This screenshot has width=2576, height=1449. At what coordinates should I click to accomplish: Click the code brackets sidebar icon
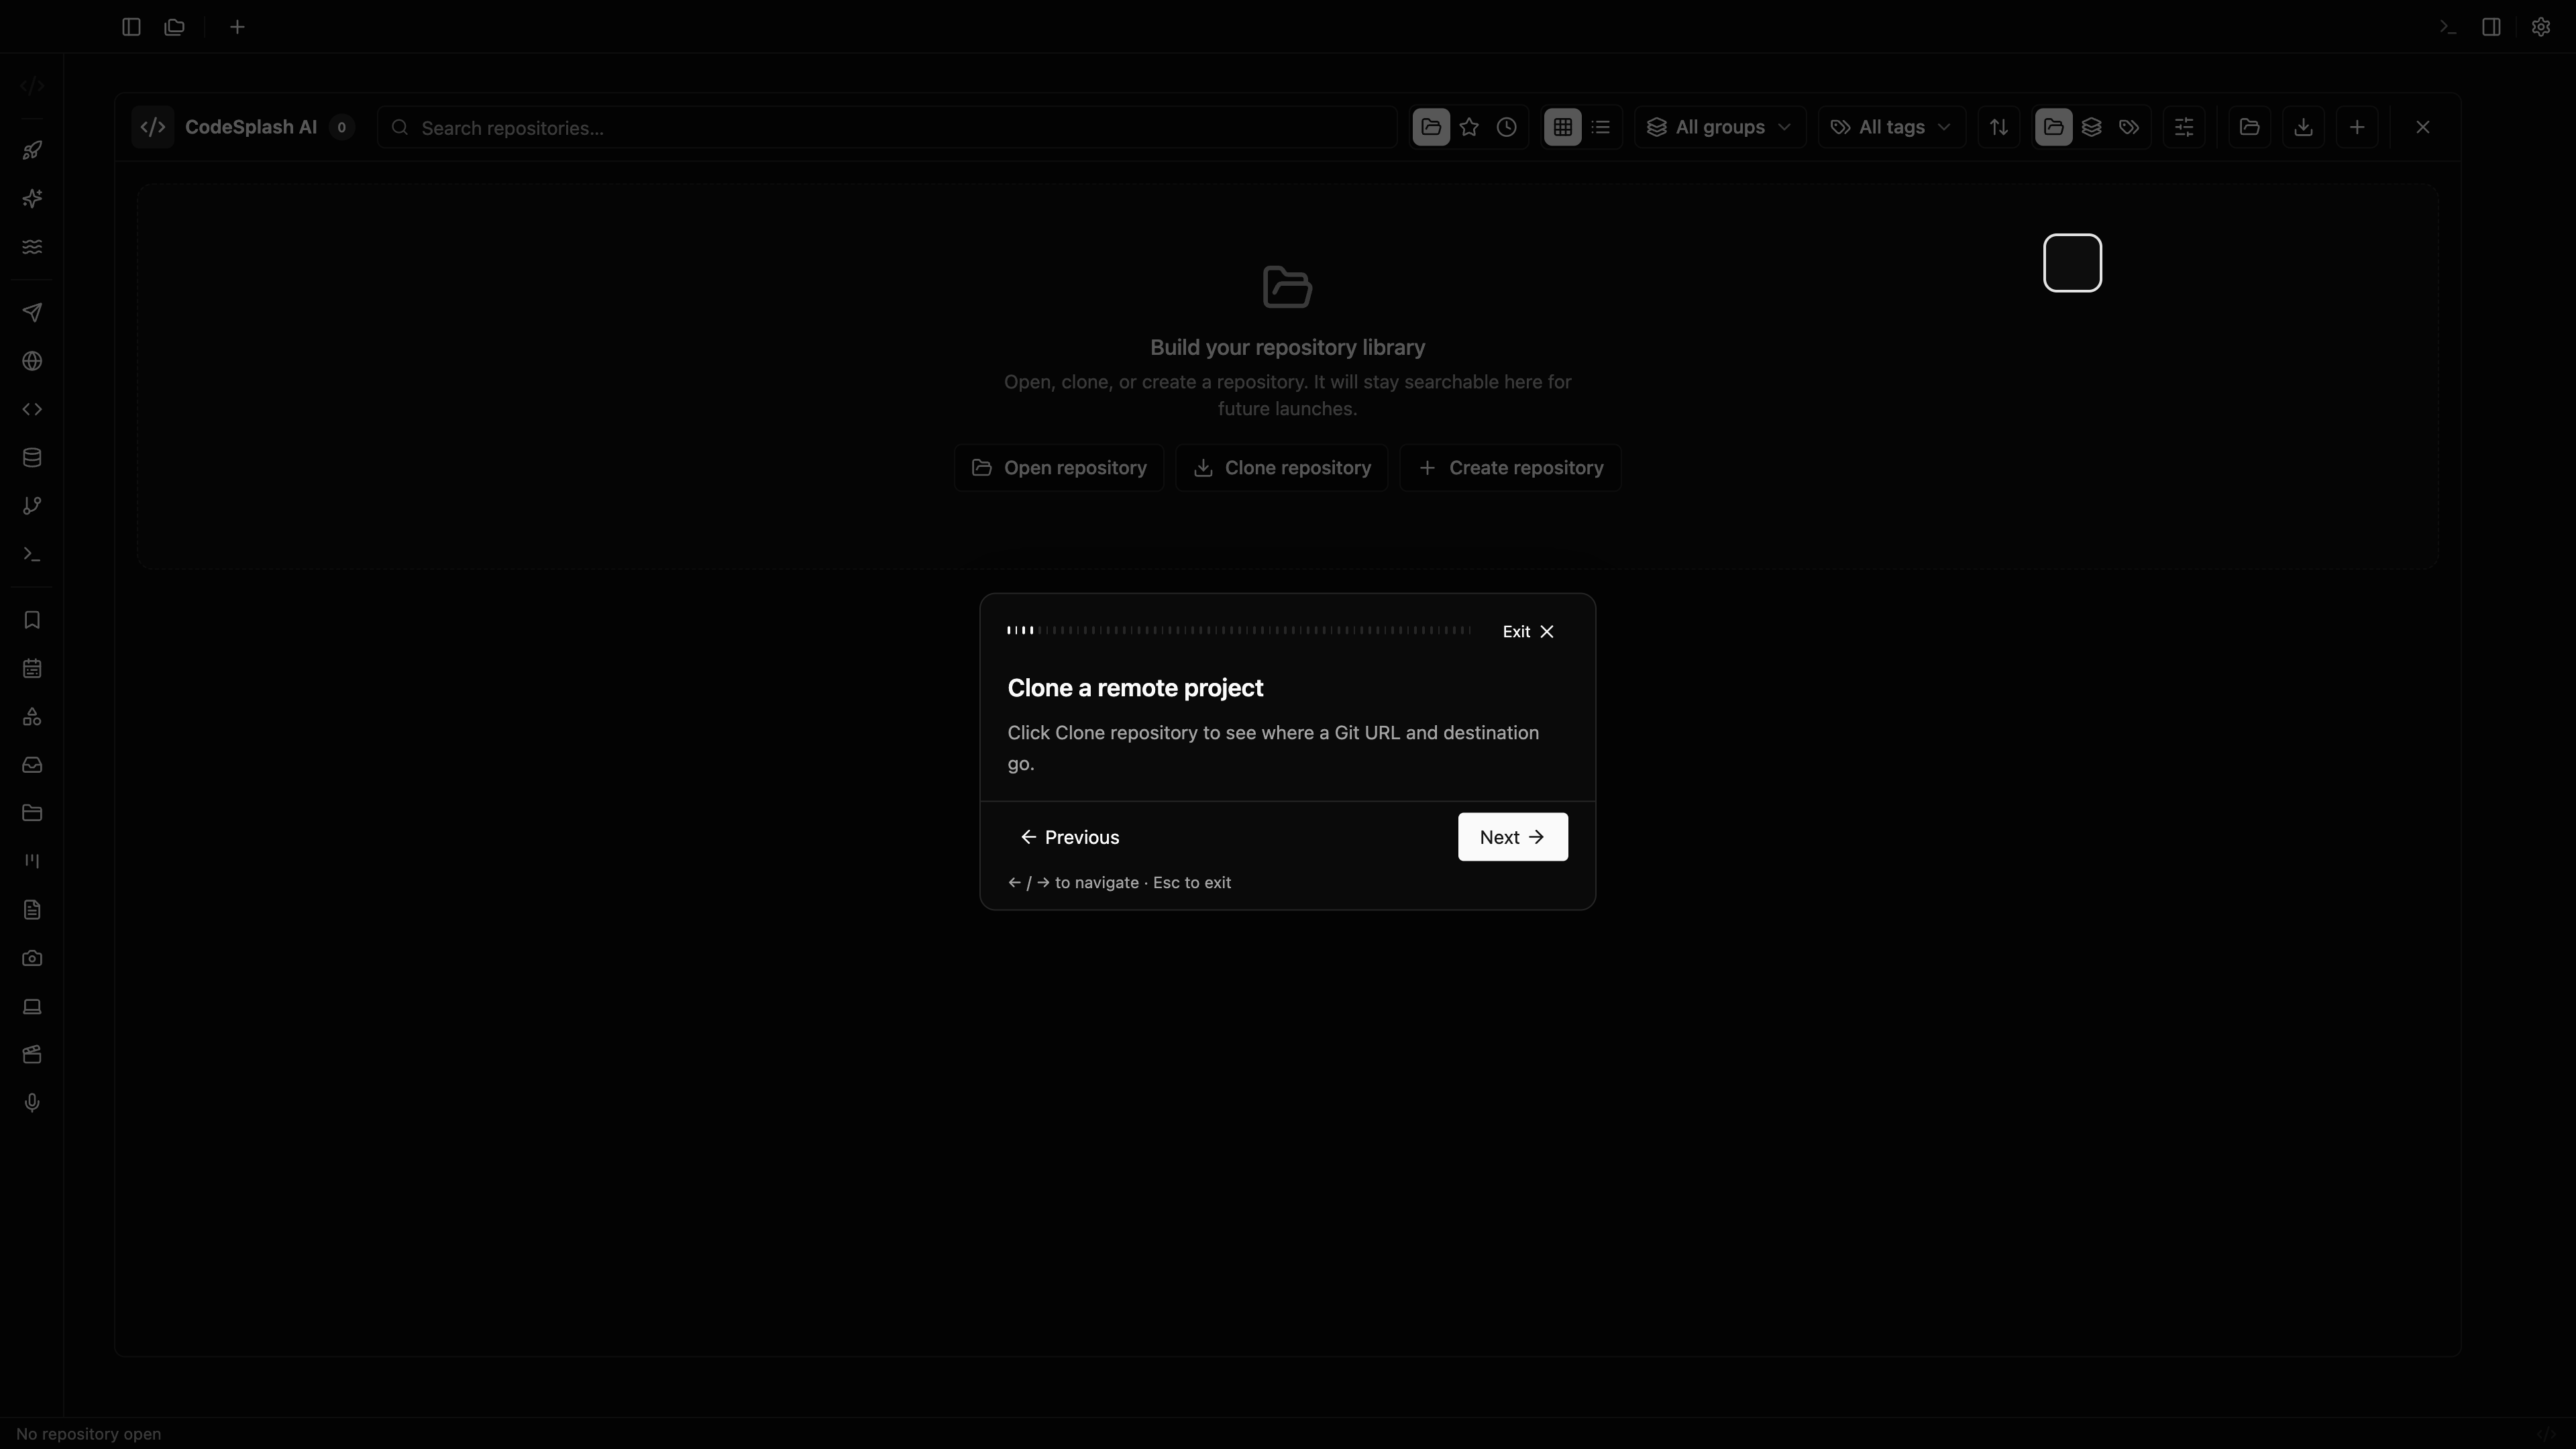[32, 409]
